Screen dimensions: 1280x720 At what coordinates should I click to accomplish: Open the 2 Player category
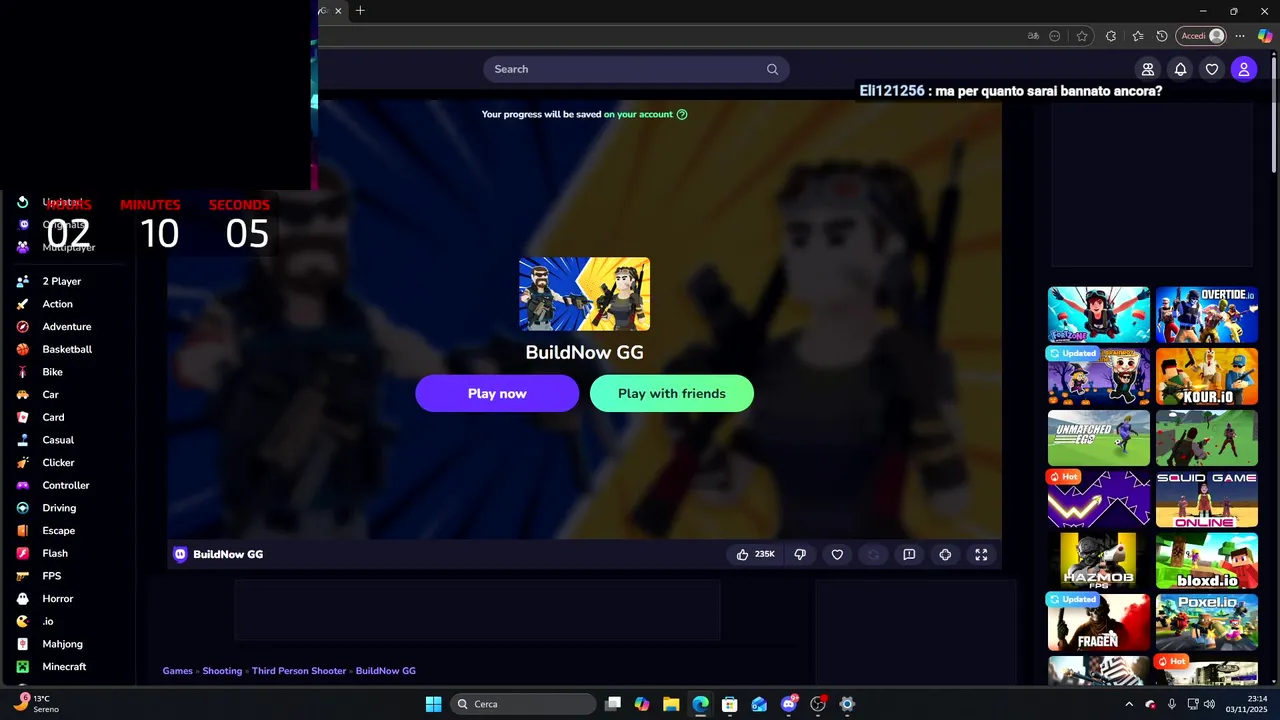61,281
